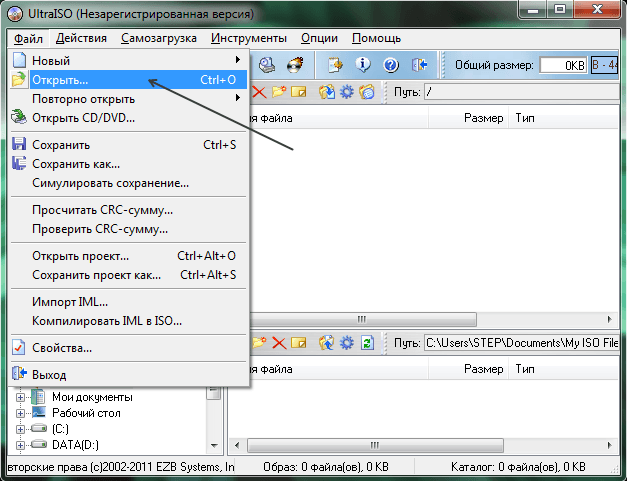Image resolution: width=627 pixels, height=481 pixels.
Task: Choose Свойства... menu entry
Action: 128,348
